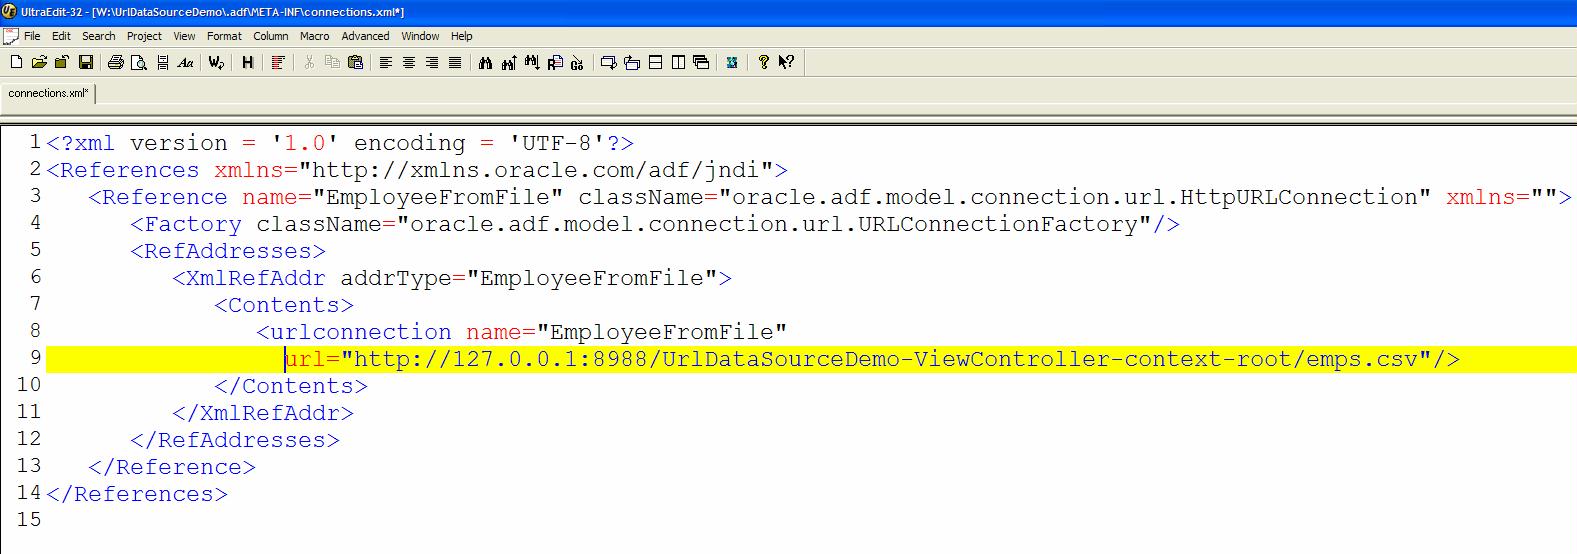
Task: Click the "<Contents>" opening tag on line 7
Action: pyautogui.click(x=284, y=305)
